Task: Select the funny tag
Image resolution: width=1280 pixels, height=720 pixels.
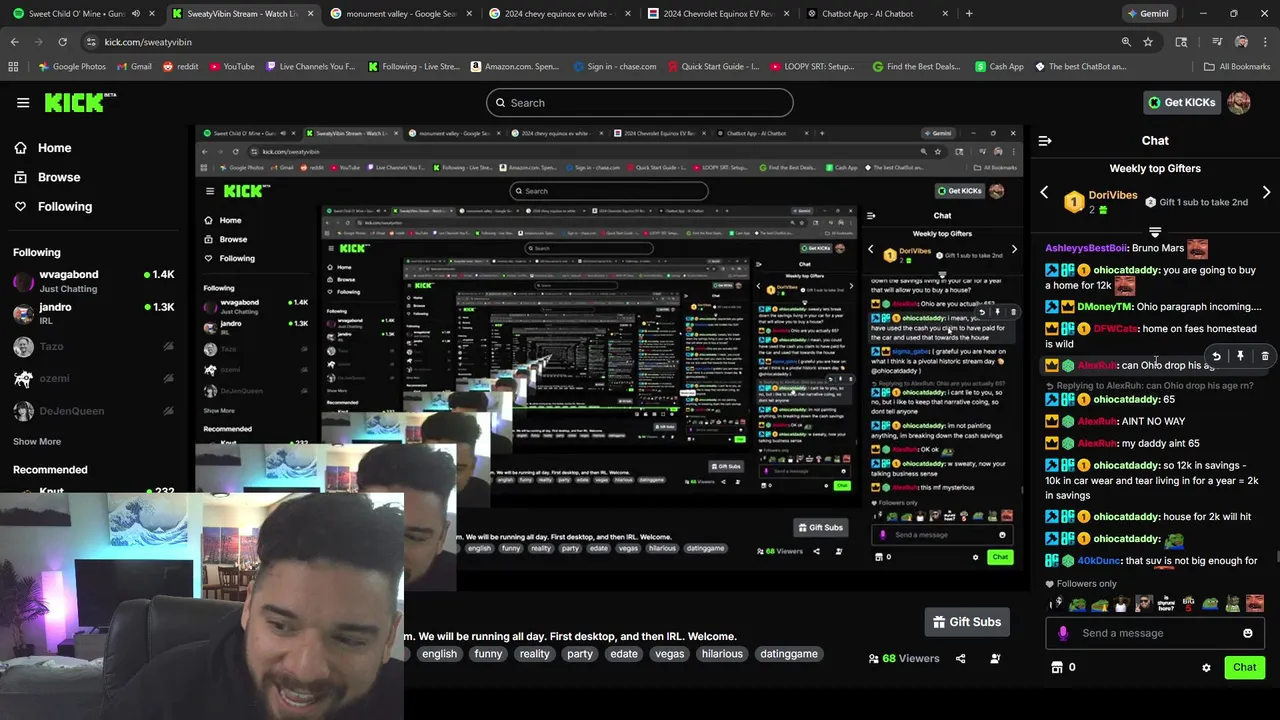Action: 489,654
